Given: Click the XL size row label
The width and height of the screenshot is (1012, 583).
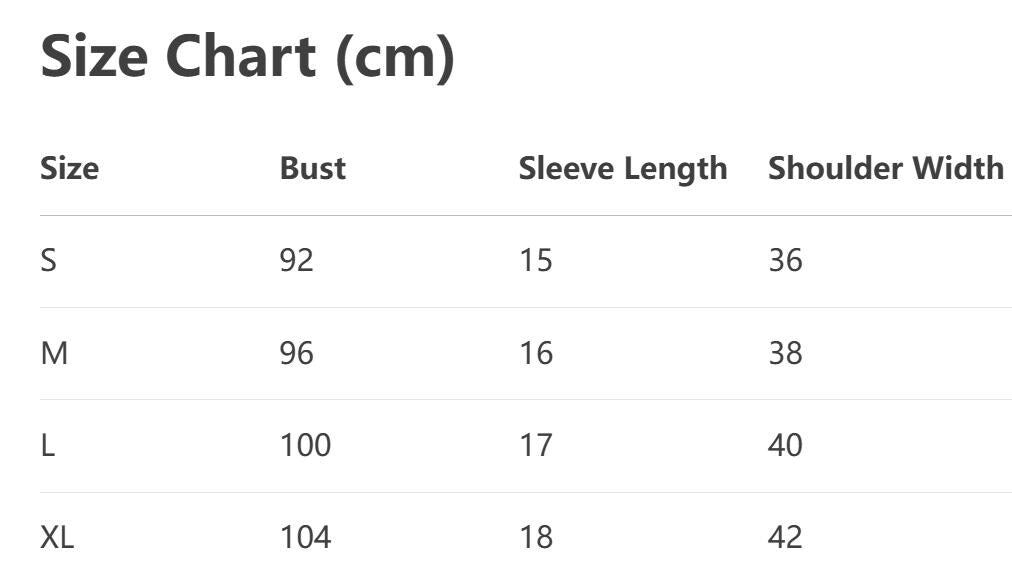Looking at the screenshot, I should (57, 538).
